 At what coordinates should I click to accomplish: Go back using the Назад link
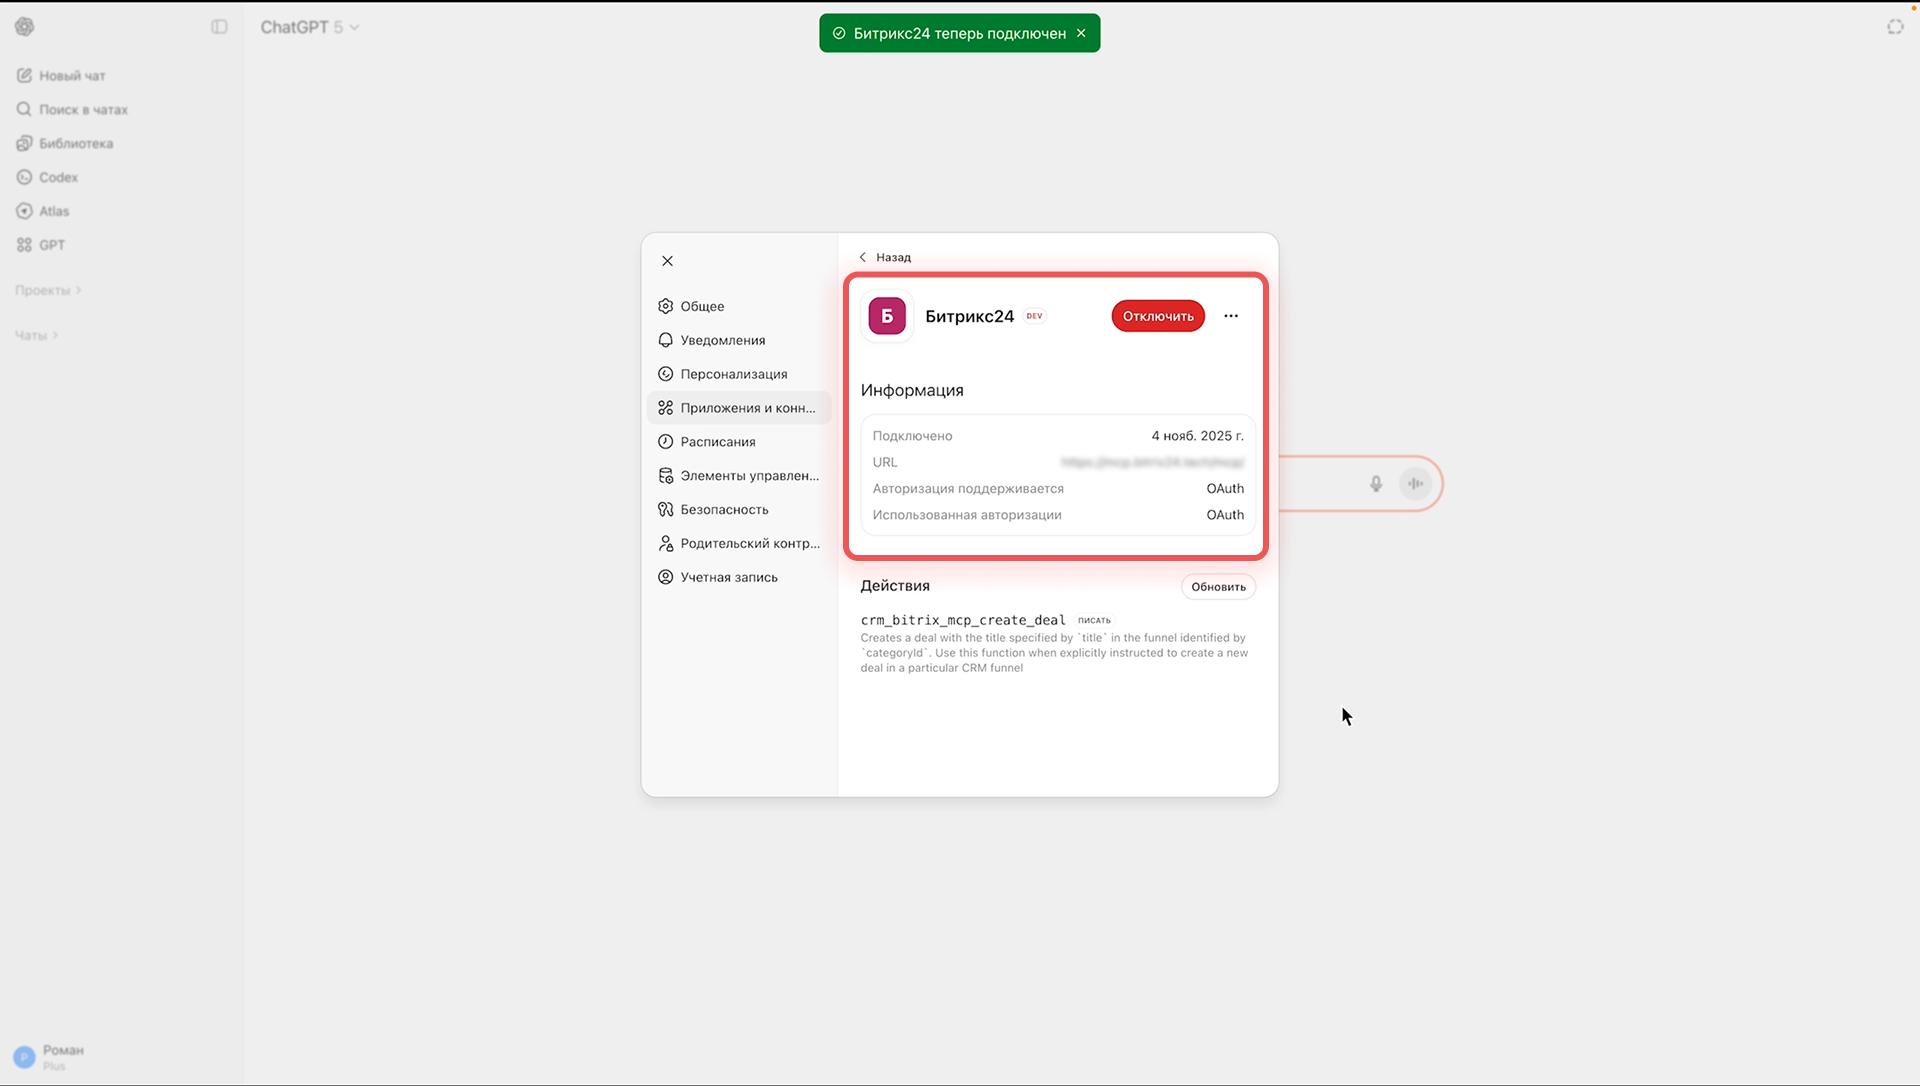[886, 257]
